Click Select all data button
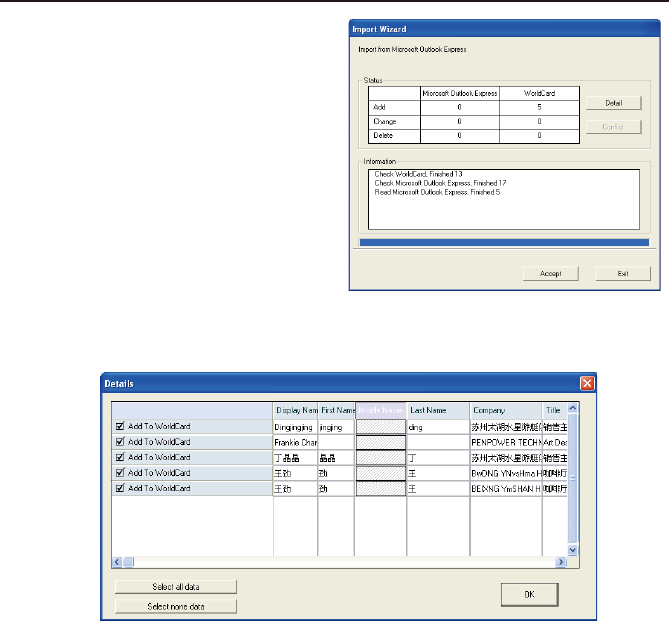This screenshot has width=669, height=621. [176, 587]
